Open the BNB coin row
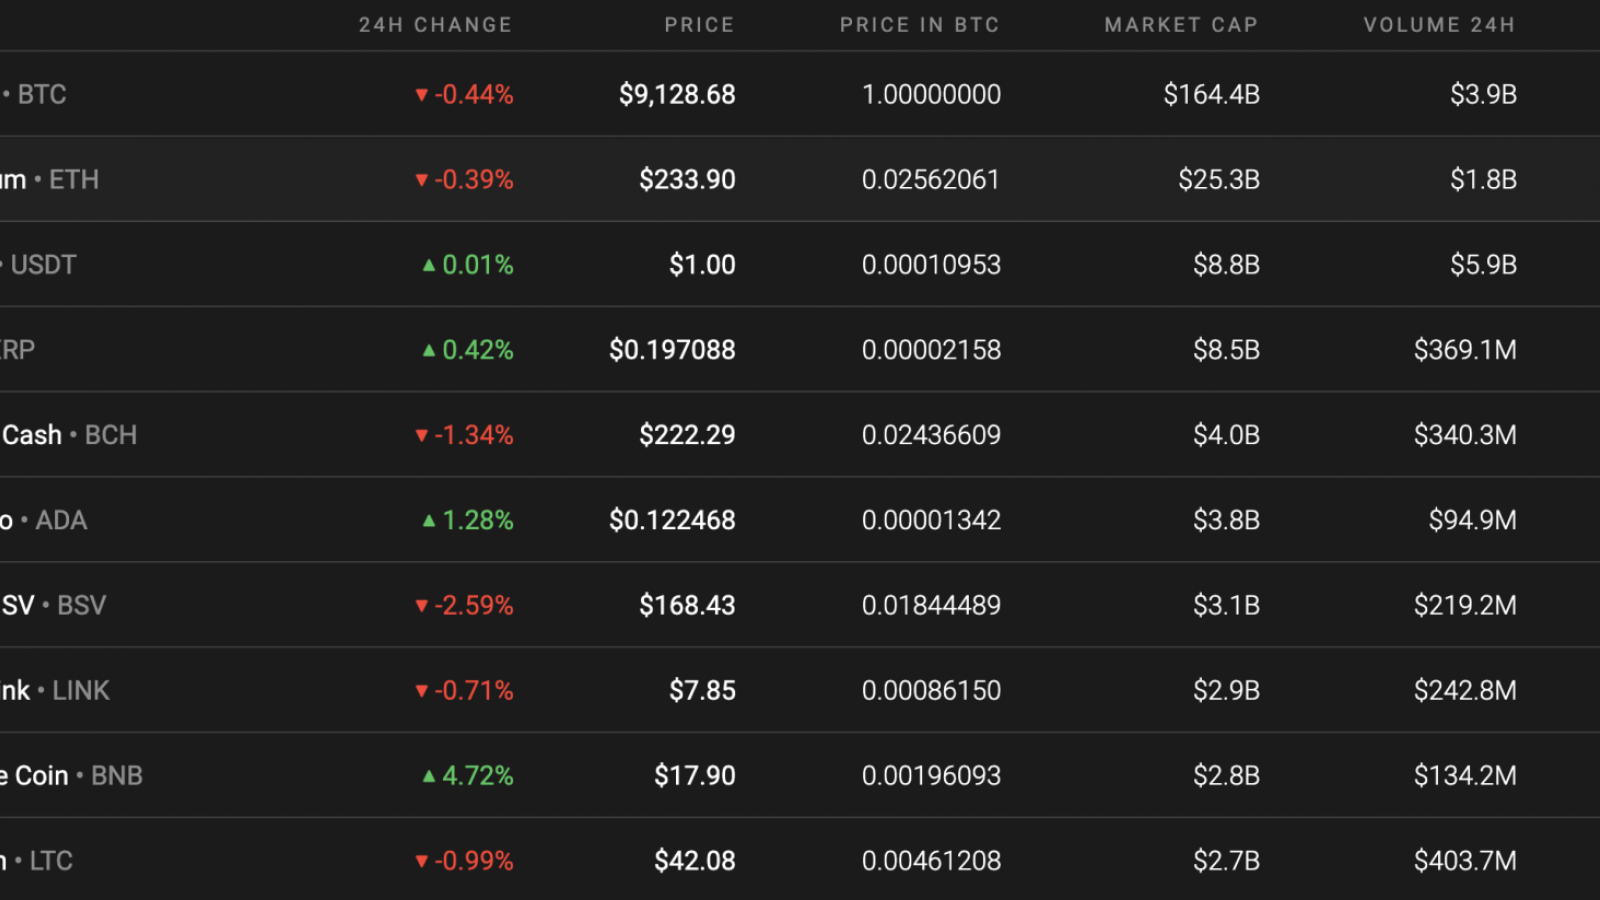Viewport: 1600px width, 900px height. coord(800,774)
